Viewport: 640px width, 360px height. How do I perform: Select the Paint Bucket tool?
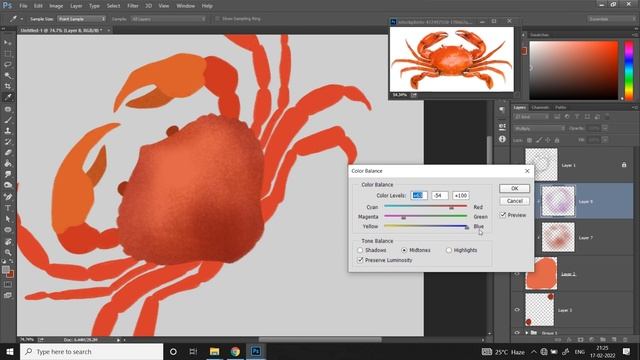(x=8, y=163)
